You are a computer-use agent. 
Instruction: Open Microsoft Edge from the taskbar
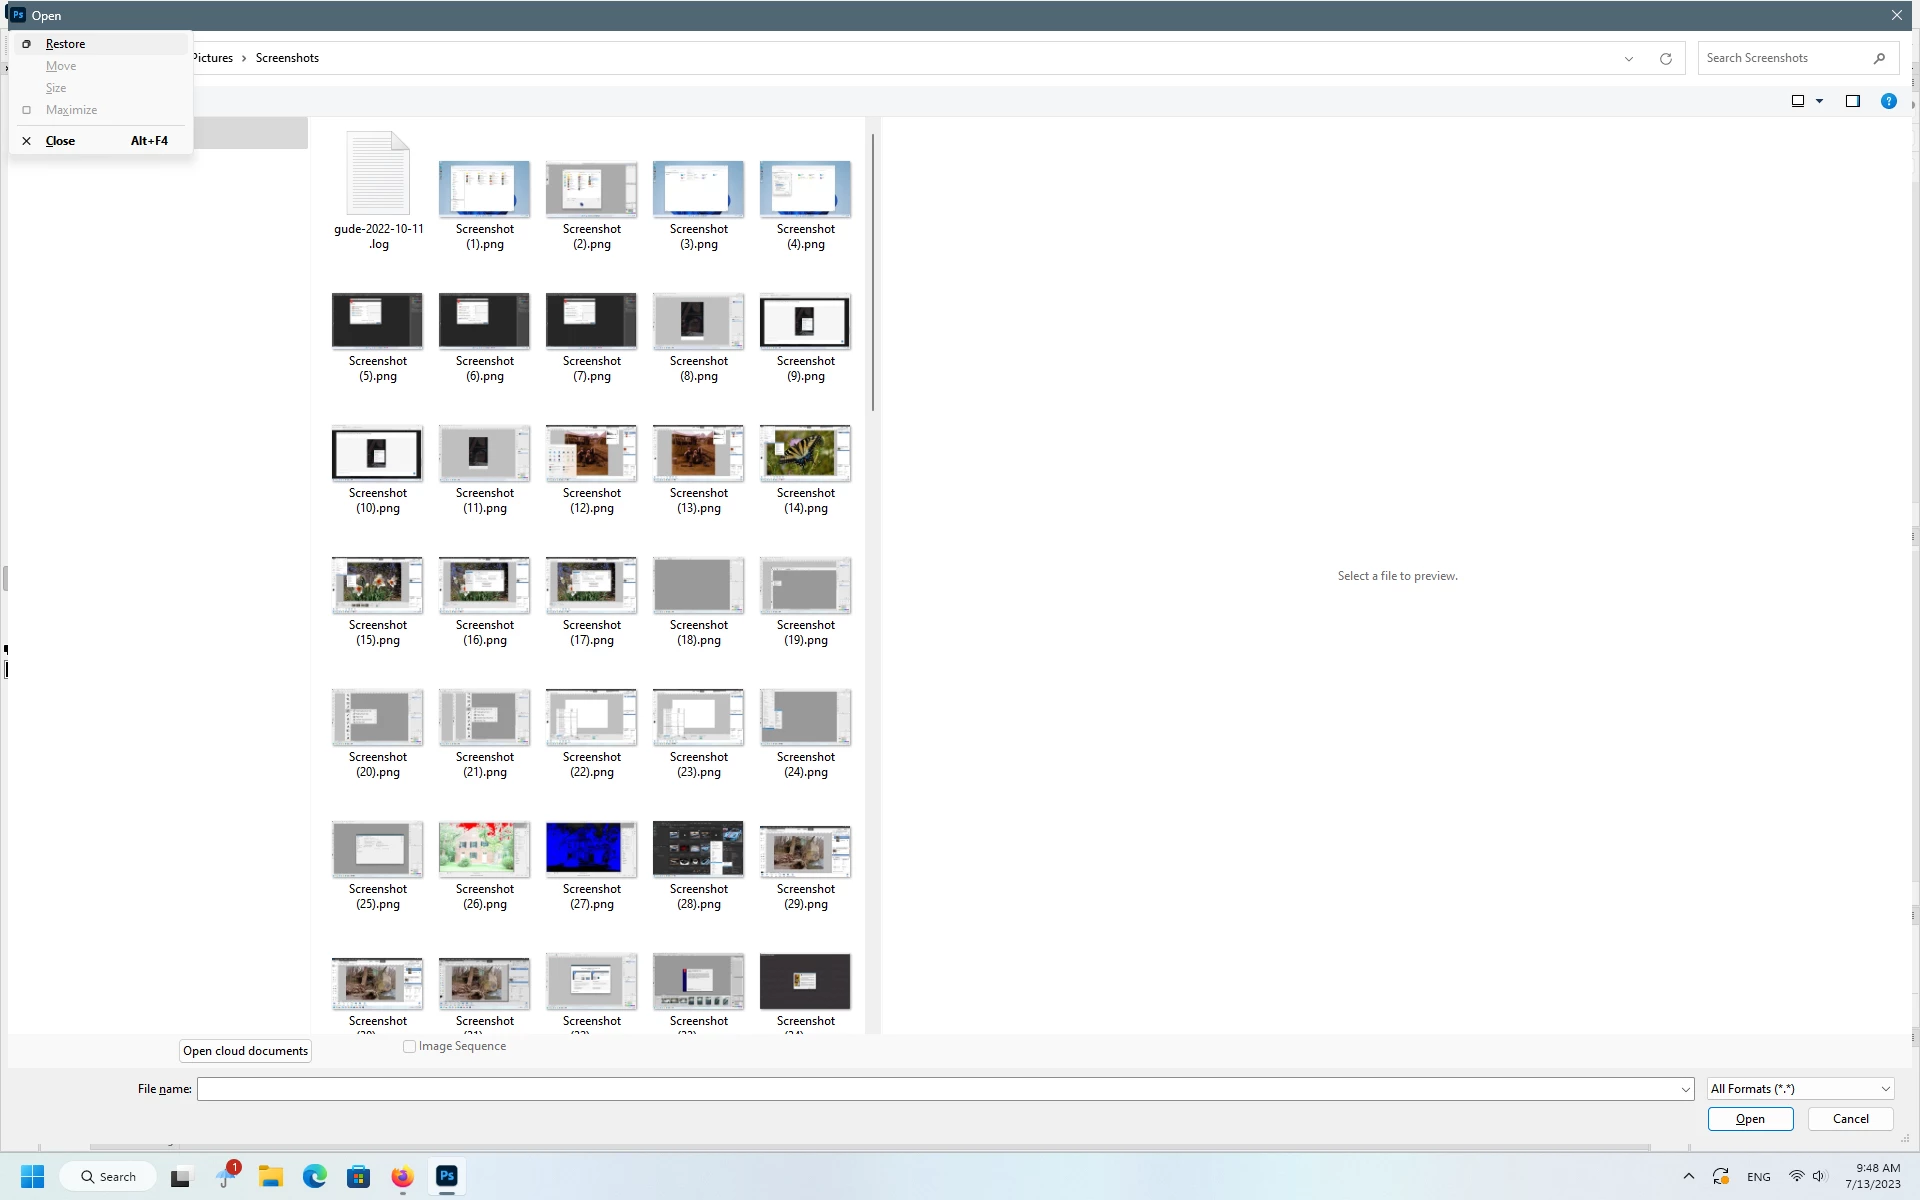click(315, 1177)
